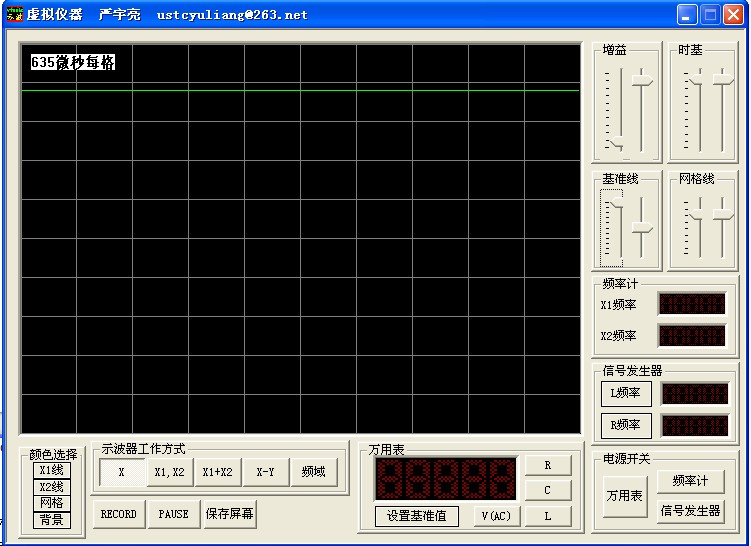751x546 pixels.
Task: Click the 设置基准值 button
Action: (x=416, y=516)
